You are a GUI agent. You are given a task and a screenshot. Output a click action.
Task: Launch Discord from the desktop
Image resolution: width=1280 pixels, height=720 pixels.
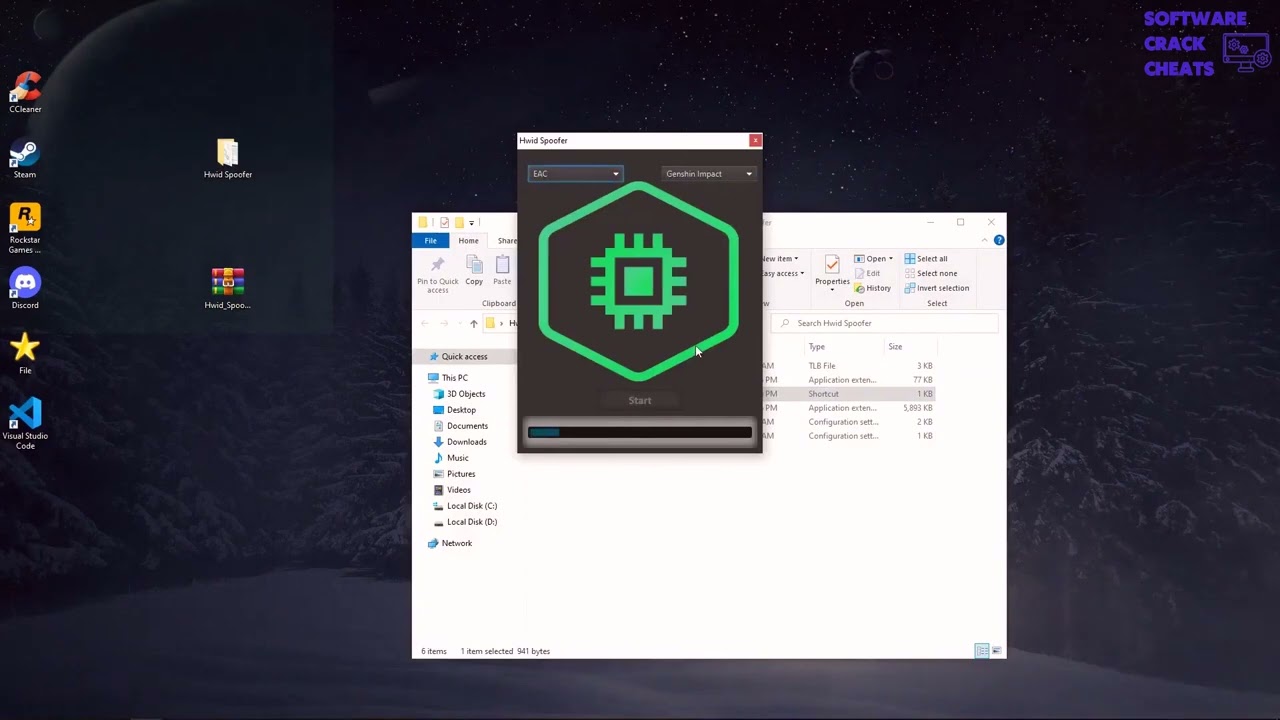pyautogui.click(x=25, y=289)
